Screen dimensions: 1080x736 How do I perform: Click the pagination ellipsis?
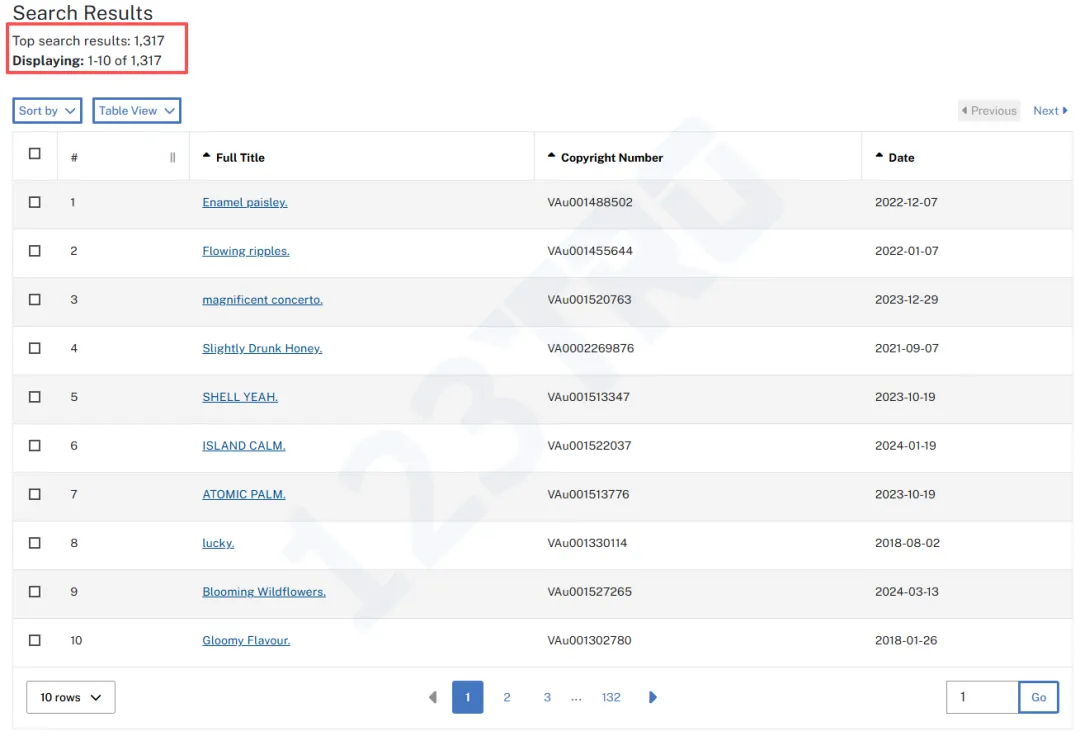(577, 699)
